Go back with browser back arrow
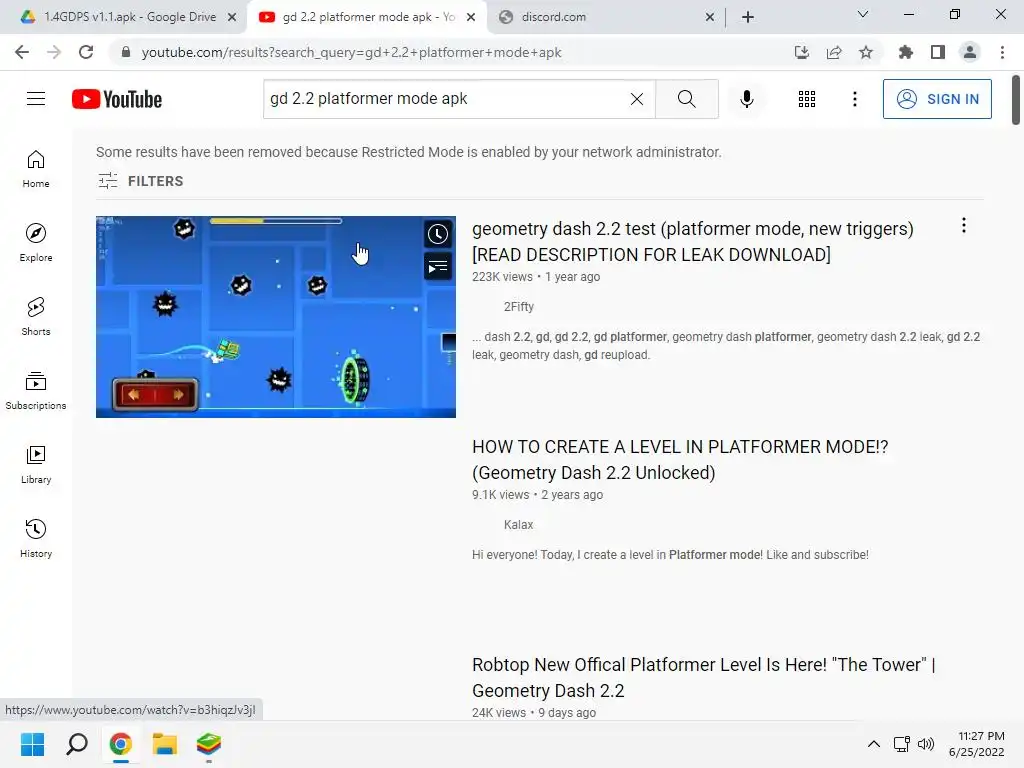 22,52
